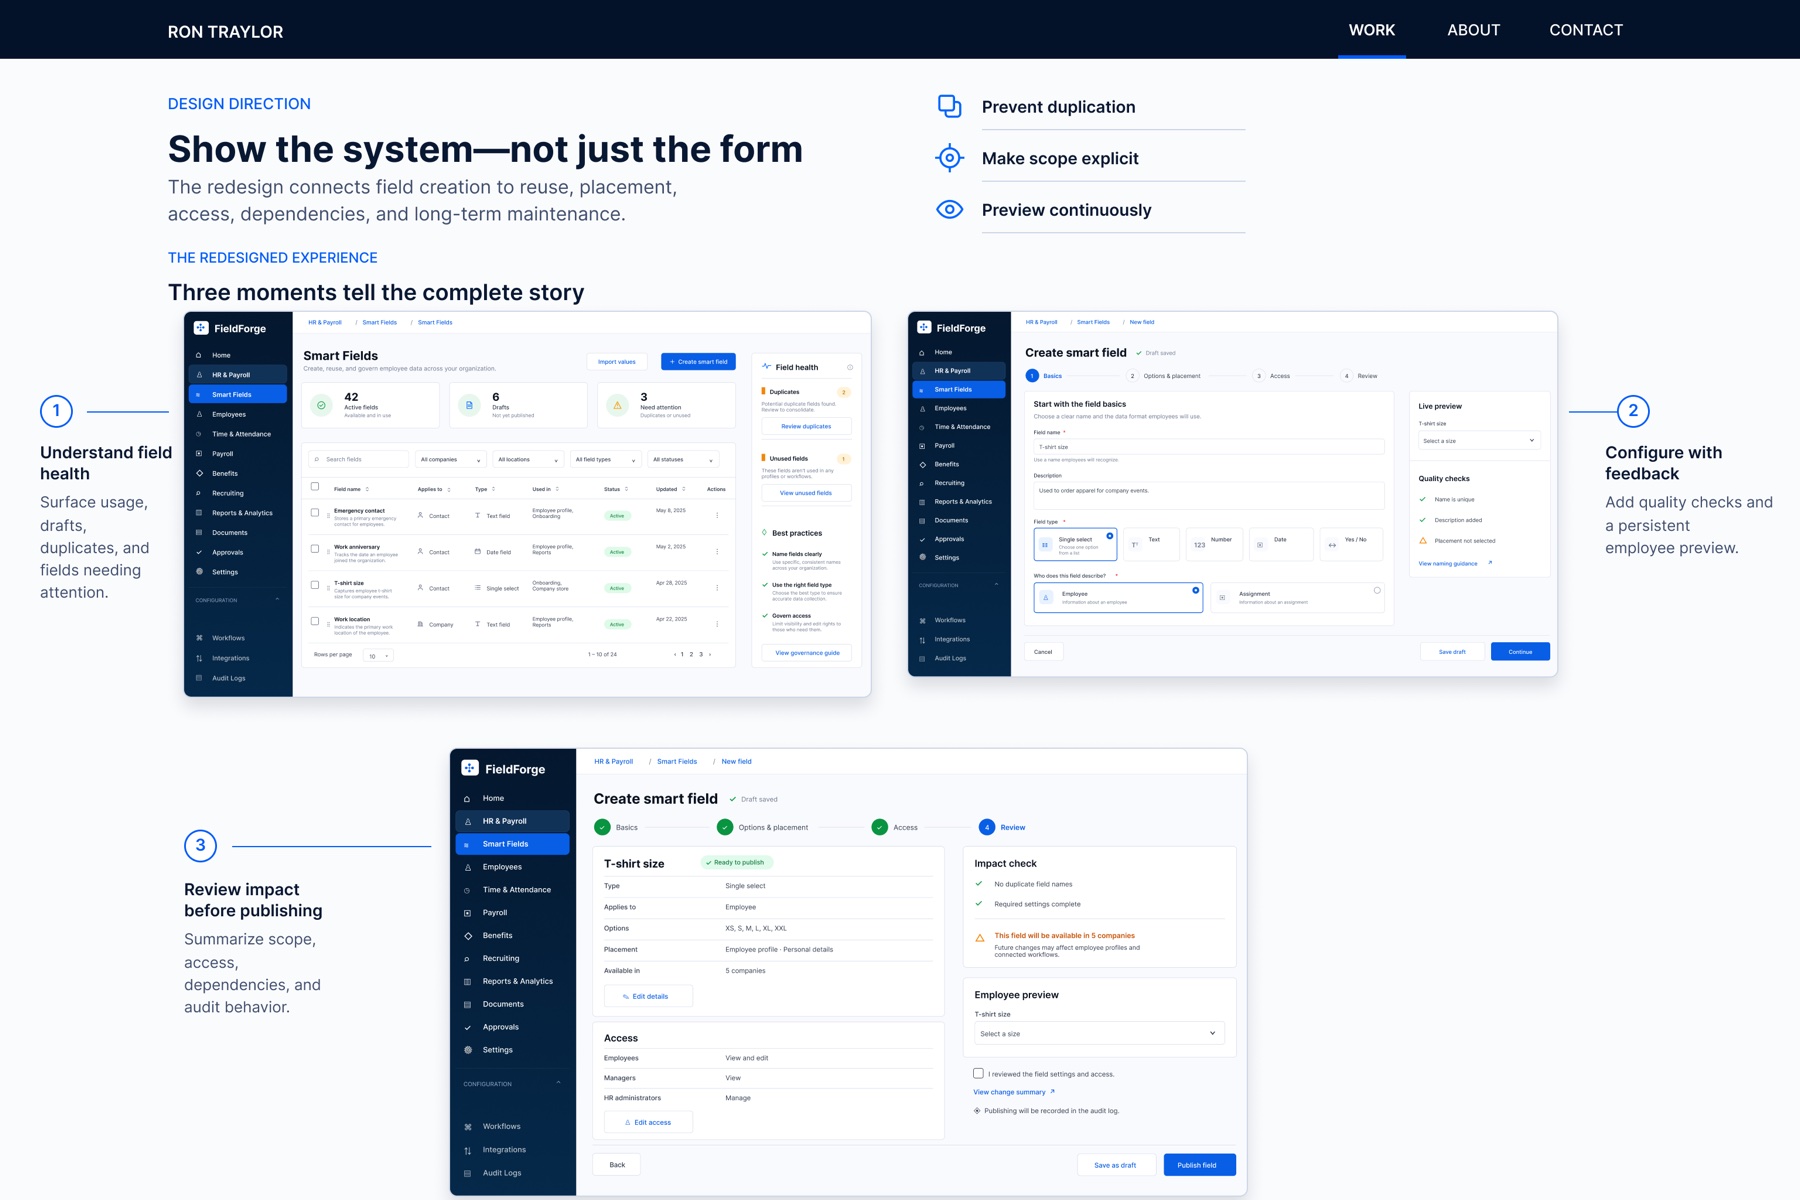This screenshot has width=1800, height=1200.
Task: Open the All companies filter dropdown
Action: pos(451,459)
